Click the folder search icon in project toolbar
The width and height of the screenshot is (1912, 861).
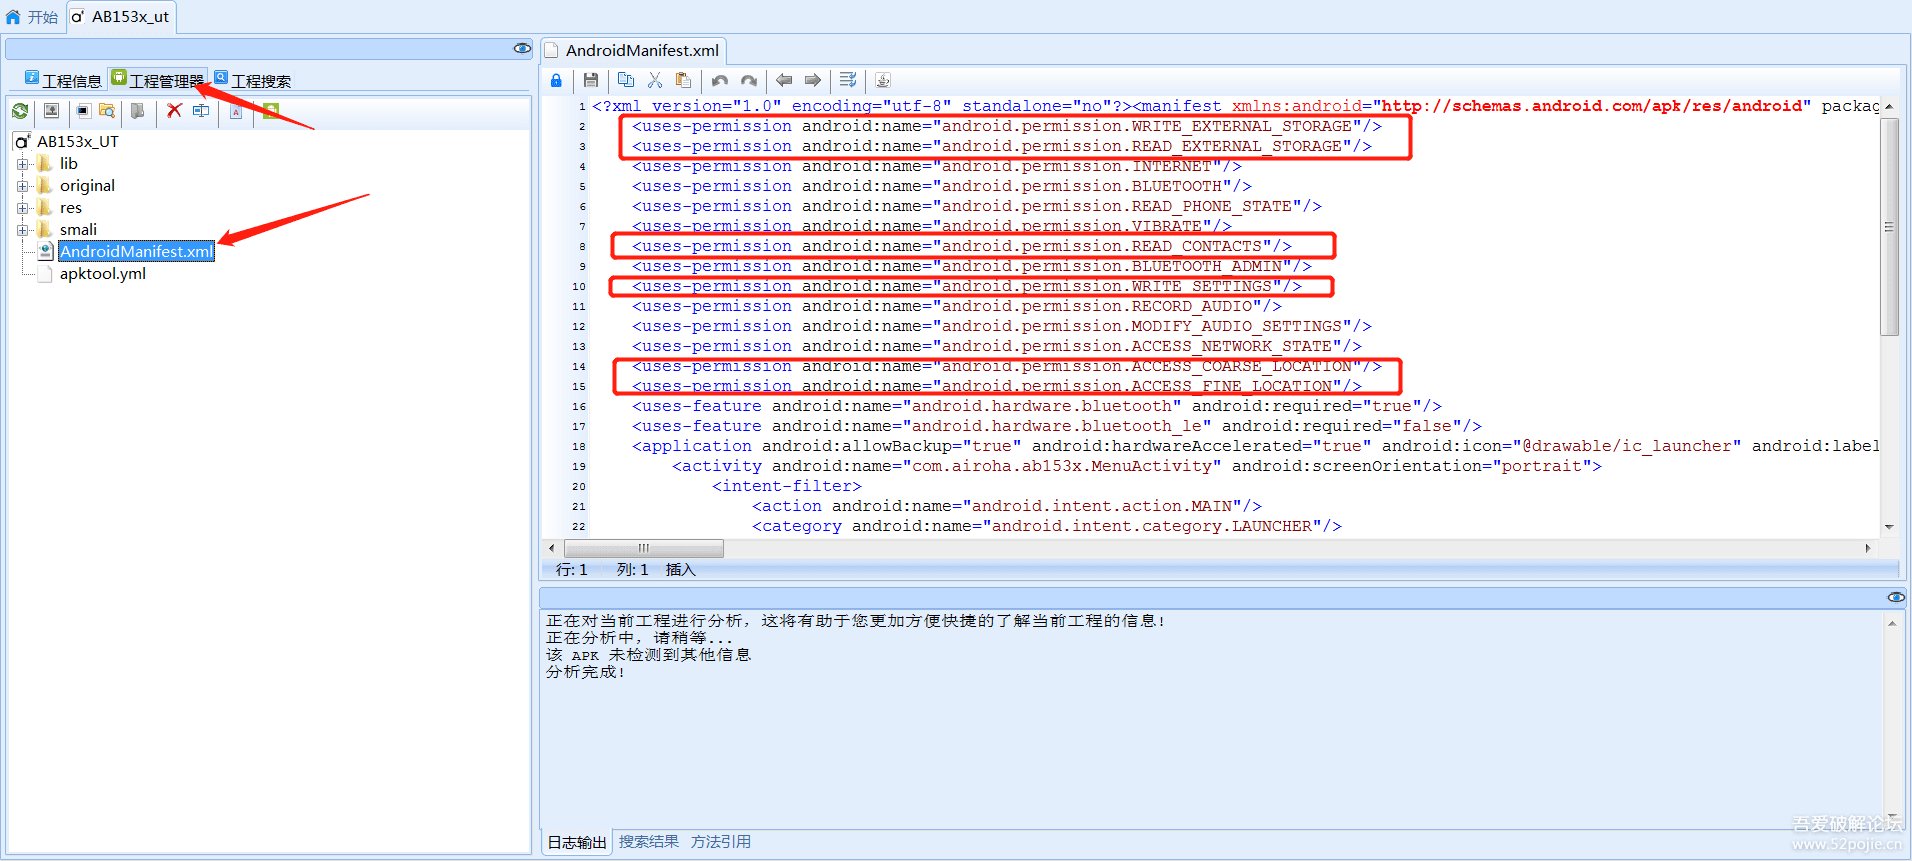coord(107,111)
